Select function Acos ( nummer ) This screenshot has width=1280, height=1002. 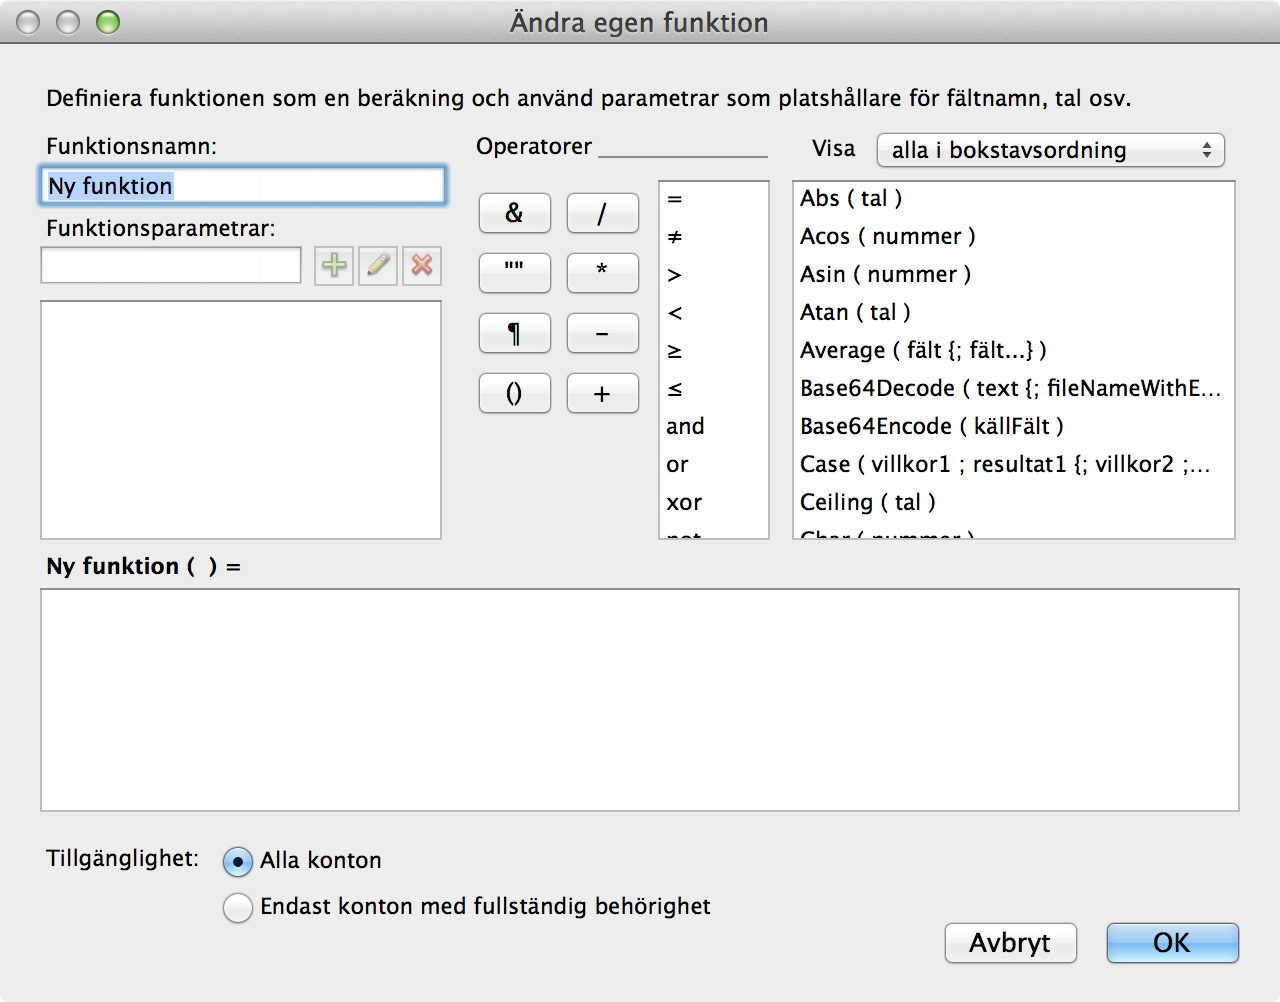(1013, 237)
